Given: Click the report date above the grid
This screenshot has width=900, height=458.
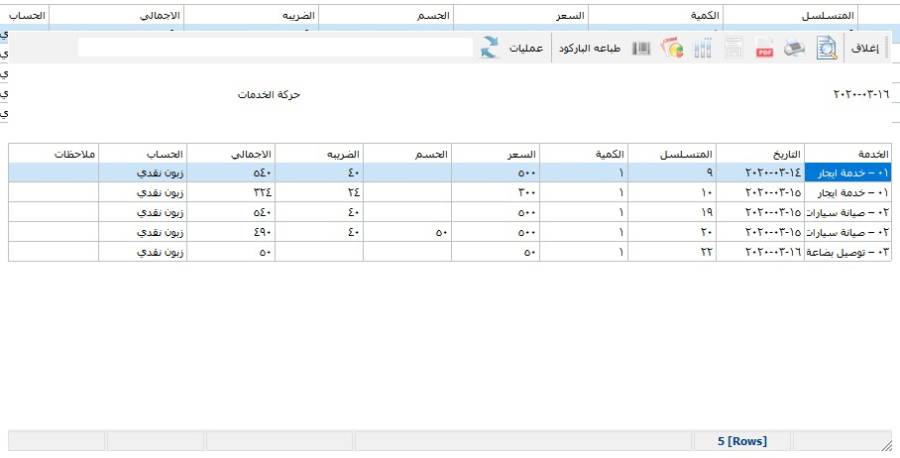Looking at the screenshot, I should click(x=860, y=94).
